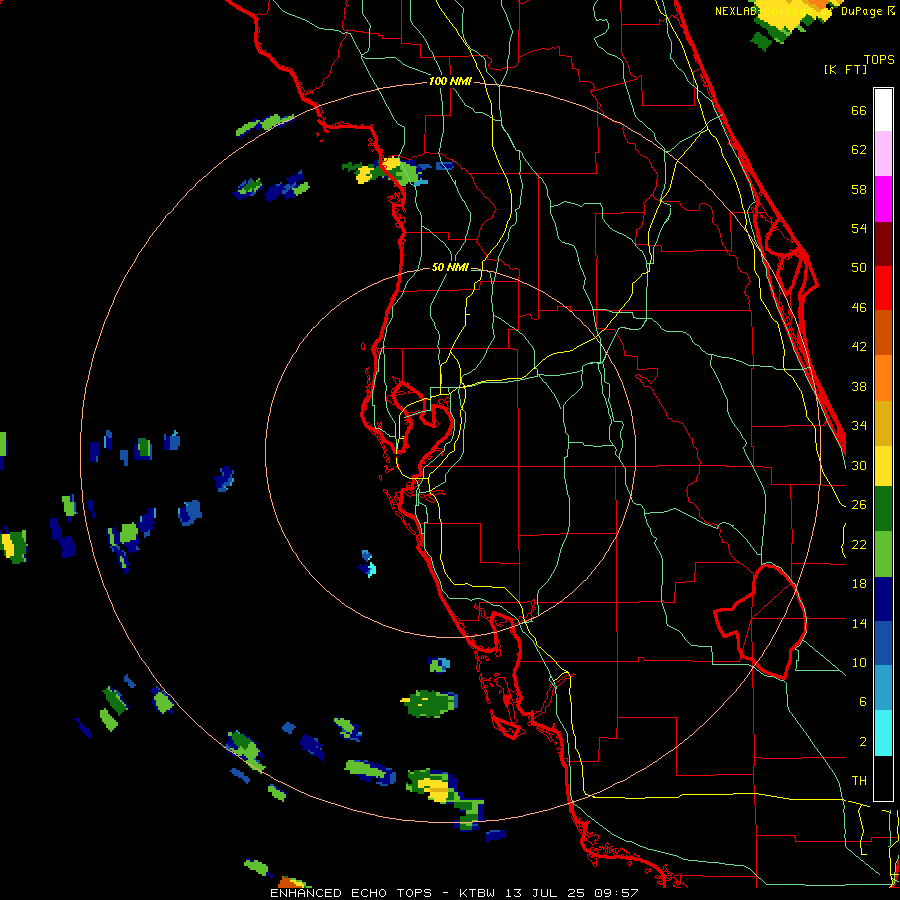Pick the gold legend swatch near 34

click(883, 423)
